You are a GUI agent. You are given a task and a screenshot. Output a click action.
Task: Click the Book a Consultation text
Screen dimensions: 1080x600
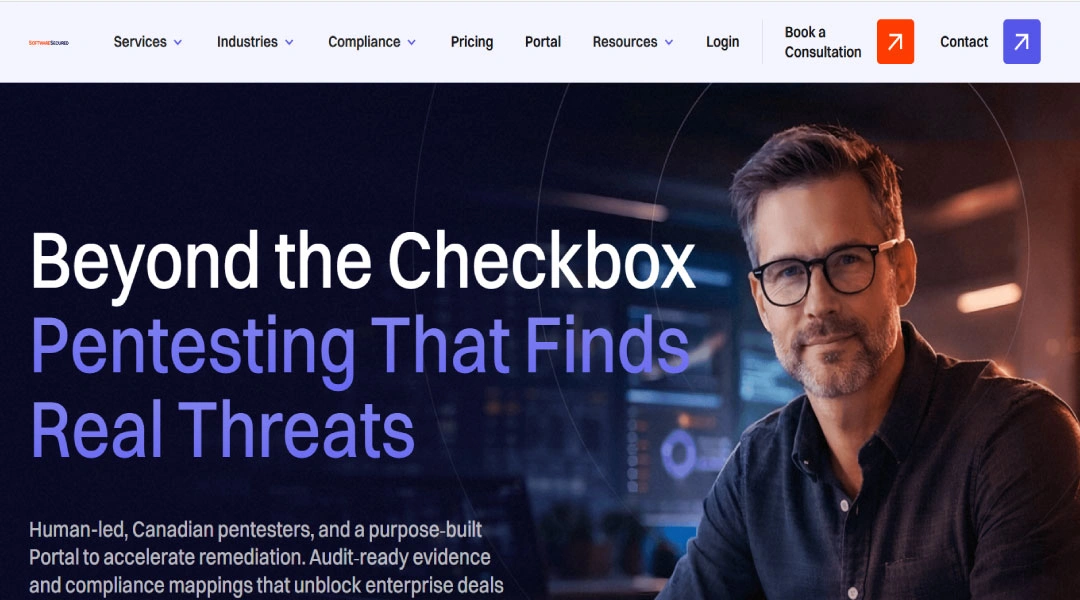click(x=822, y=42)
